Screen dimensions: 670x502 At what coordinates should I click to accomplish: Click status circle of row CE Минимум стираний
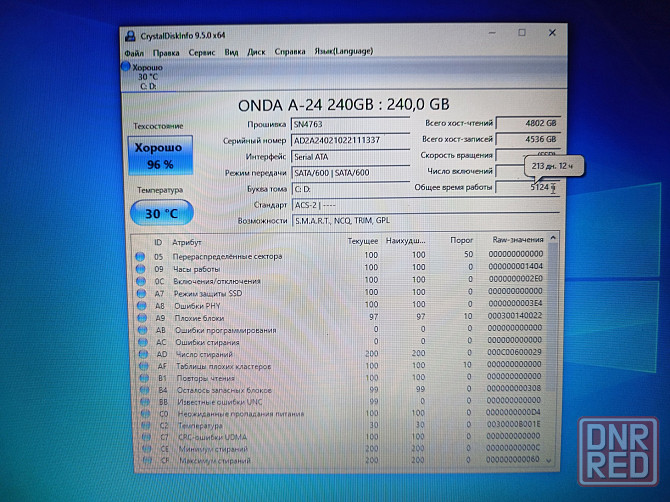[x=147, y=449]
